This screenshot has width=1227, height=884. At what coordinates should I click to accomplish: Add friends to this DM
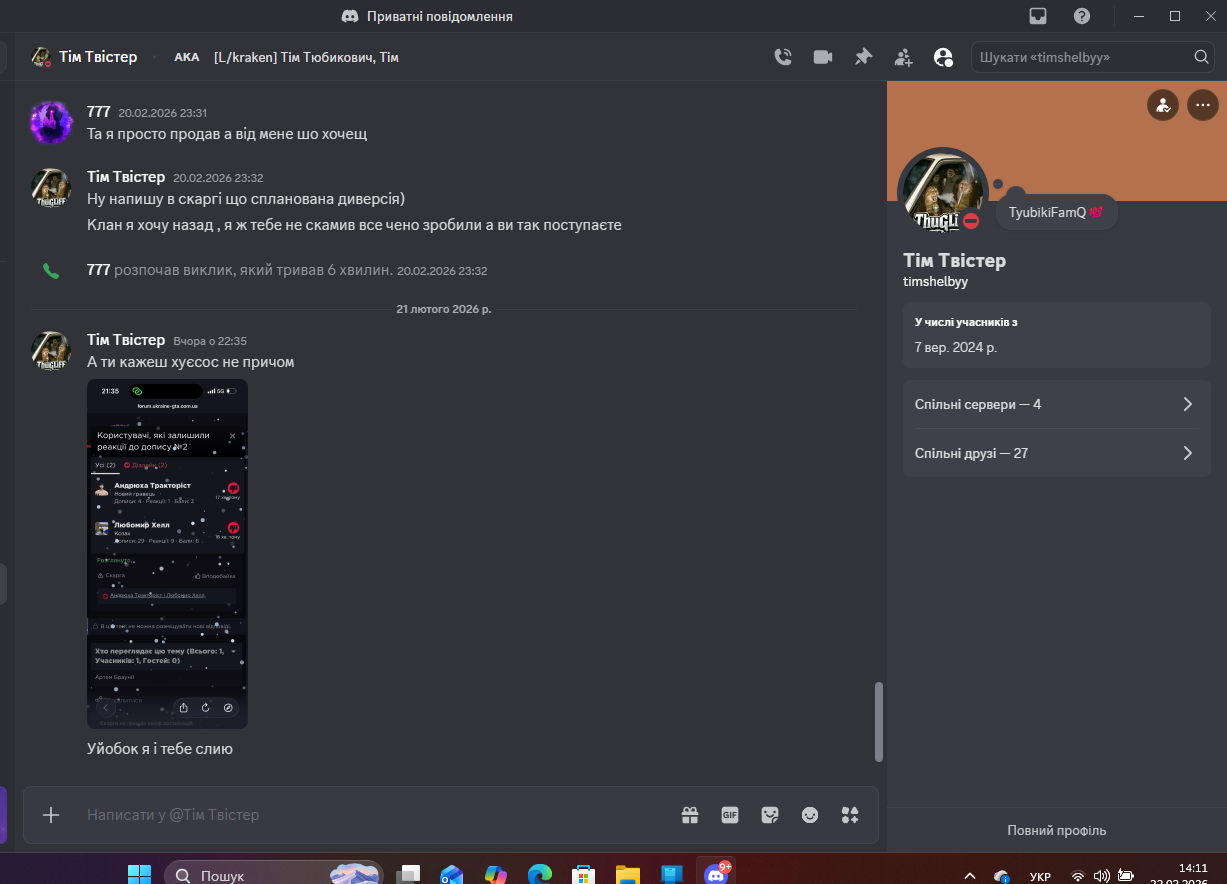pyautogui.click(x=903, y=57)
